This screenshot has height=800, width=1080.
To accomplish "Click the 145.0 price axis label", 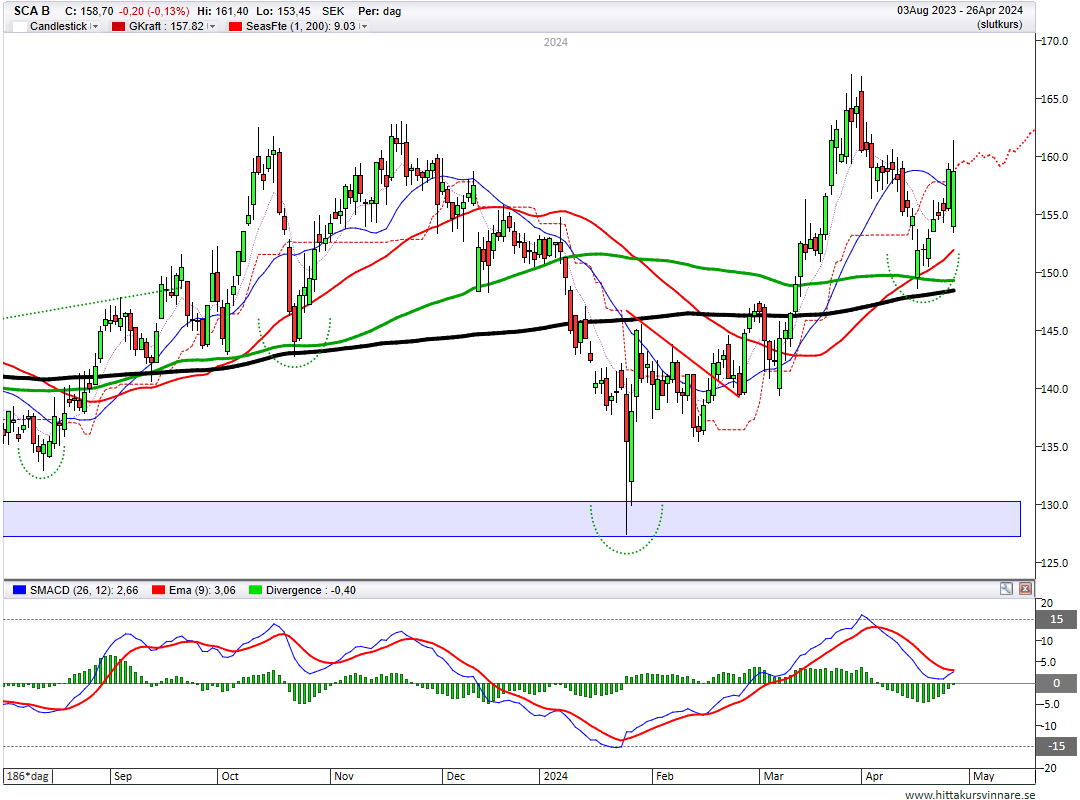I will (1054, 331).
